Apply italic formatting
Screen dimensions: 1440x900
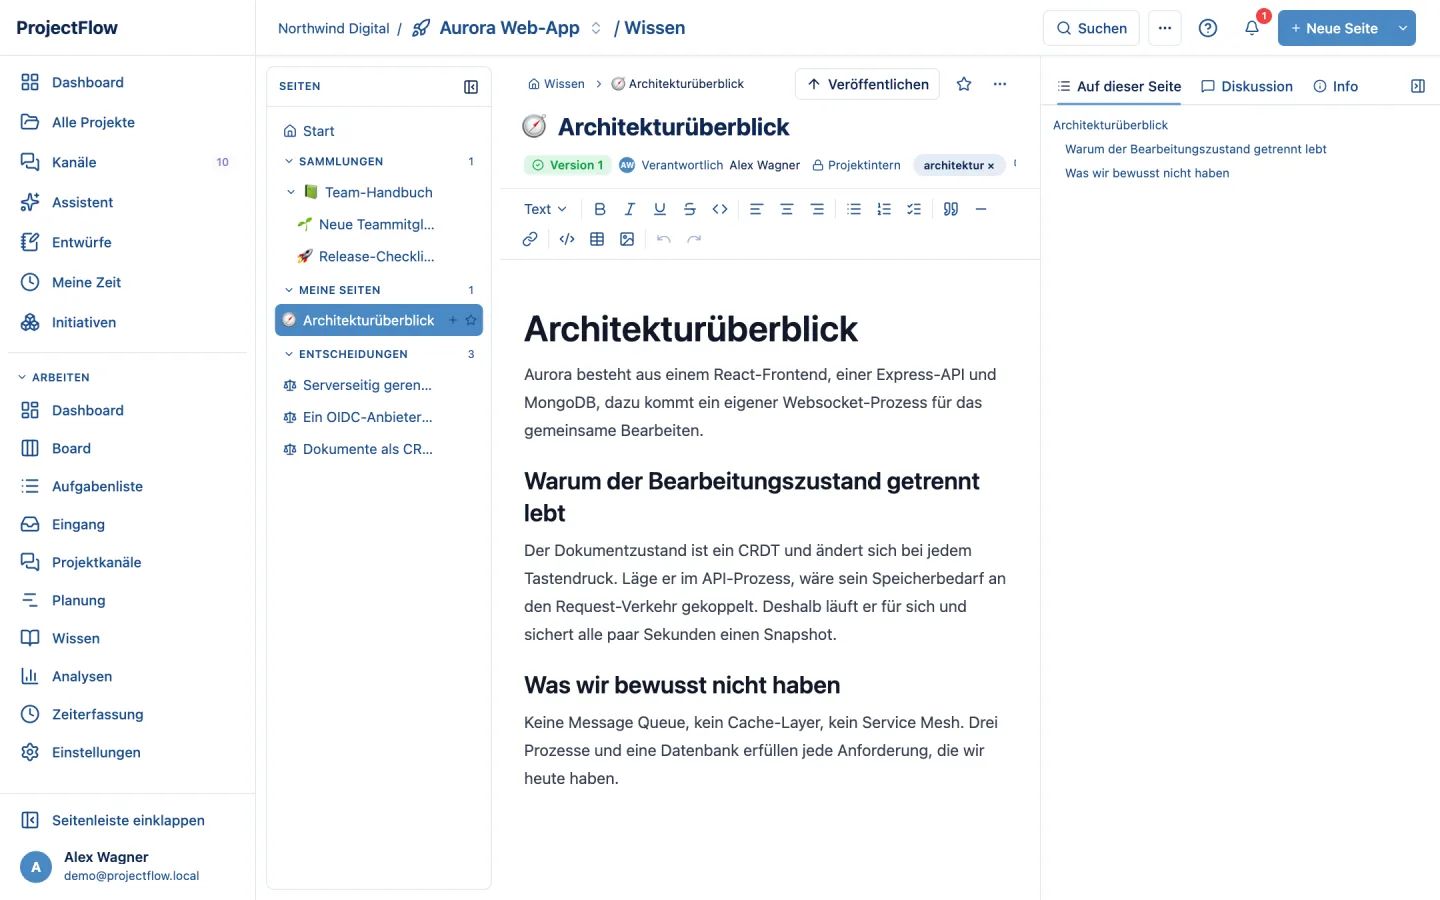click(630, 209)
